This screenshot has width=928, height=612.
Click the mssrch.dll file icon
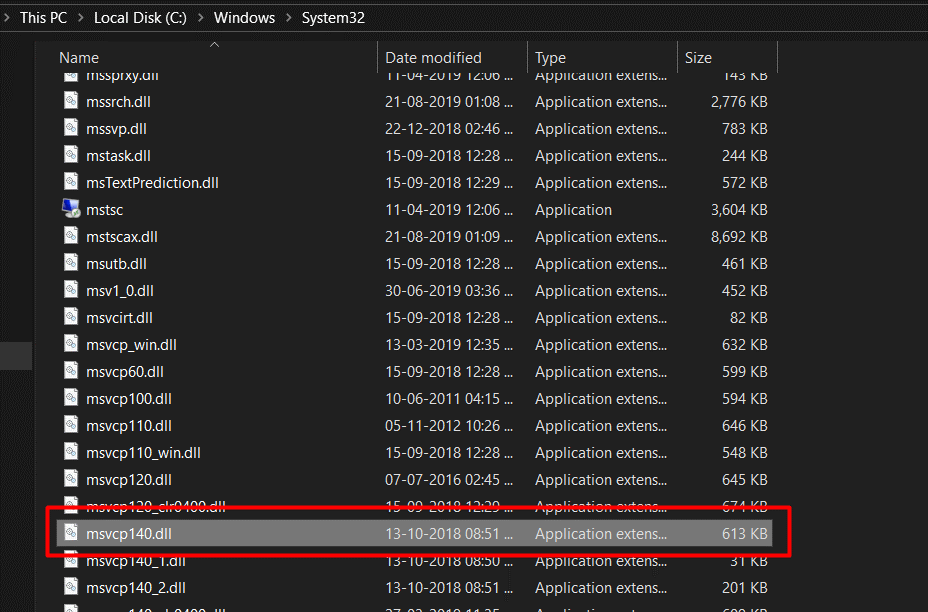point(71,101)
